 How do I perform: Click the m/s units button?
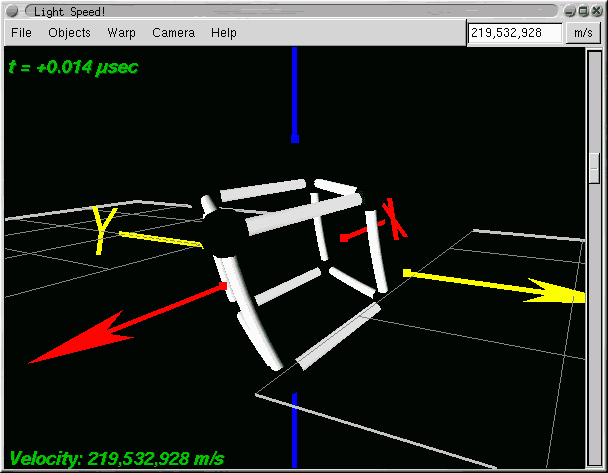point(583,33)
